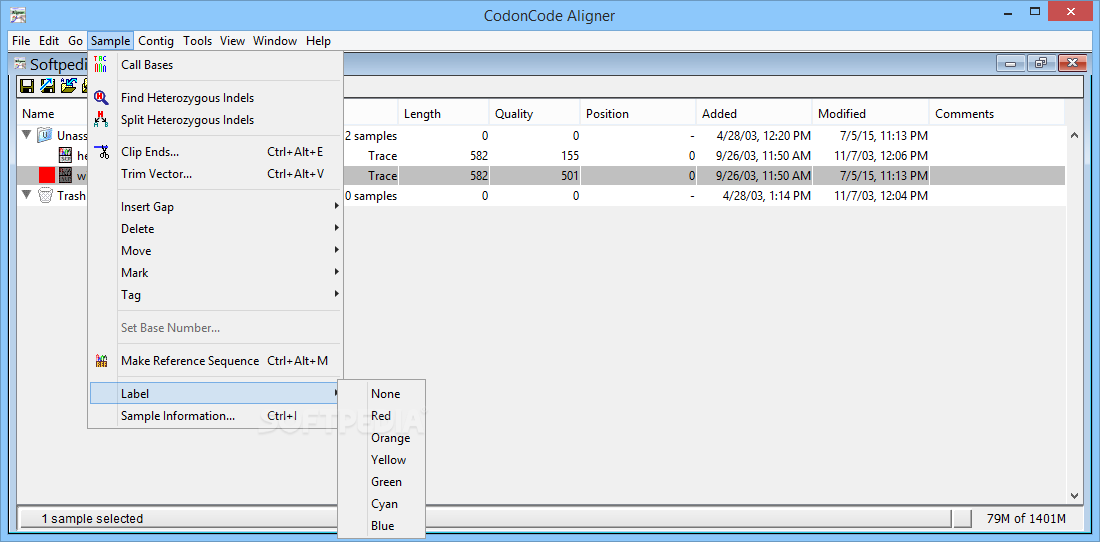Choose Clip Ends menu entry
1100x542 pixels.
(x=216, y=151)
